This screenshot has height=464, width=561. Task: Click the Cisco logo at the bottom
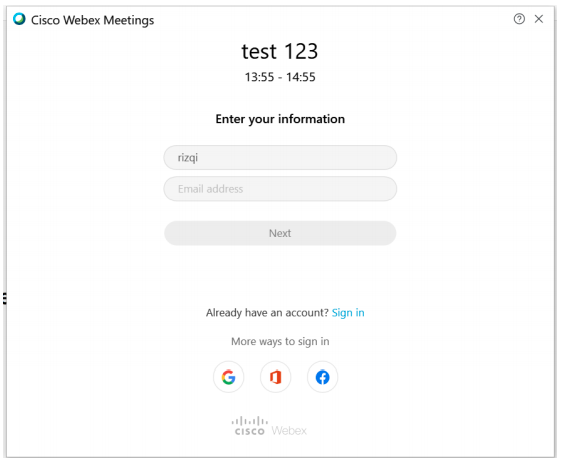pyautogui.click(x=249, y=426)
